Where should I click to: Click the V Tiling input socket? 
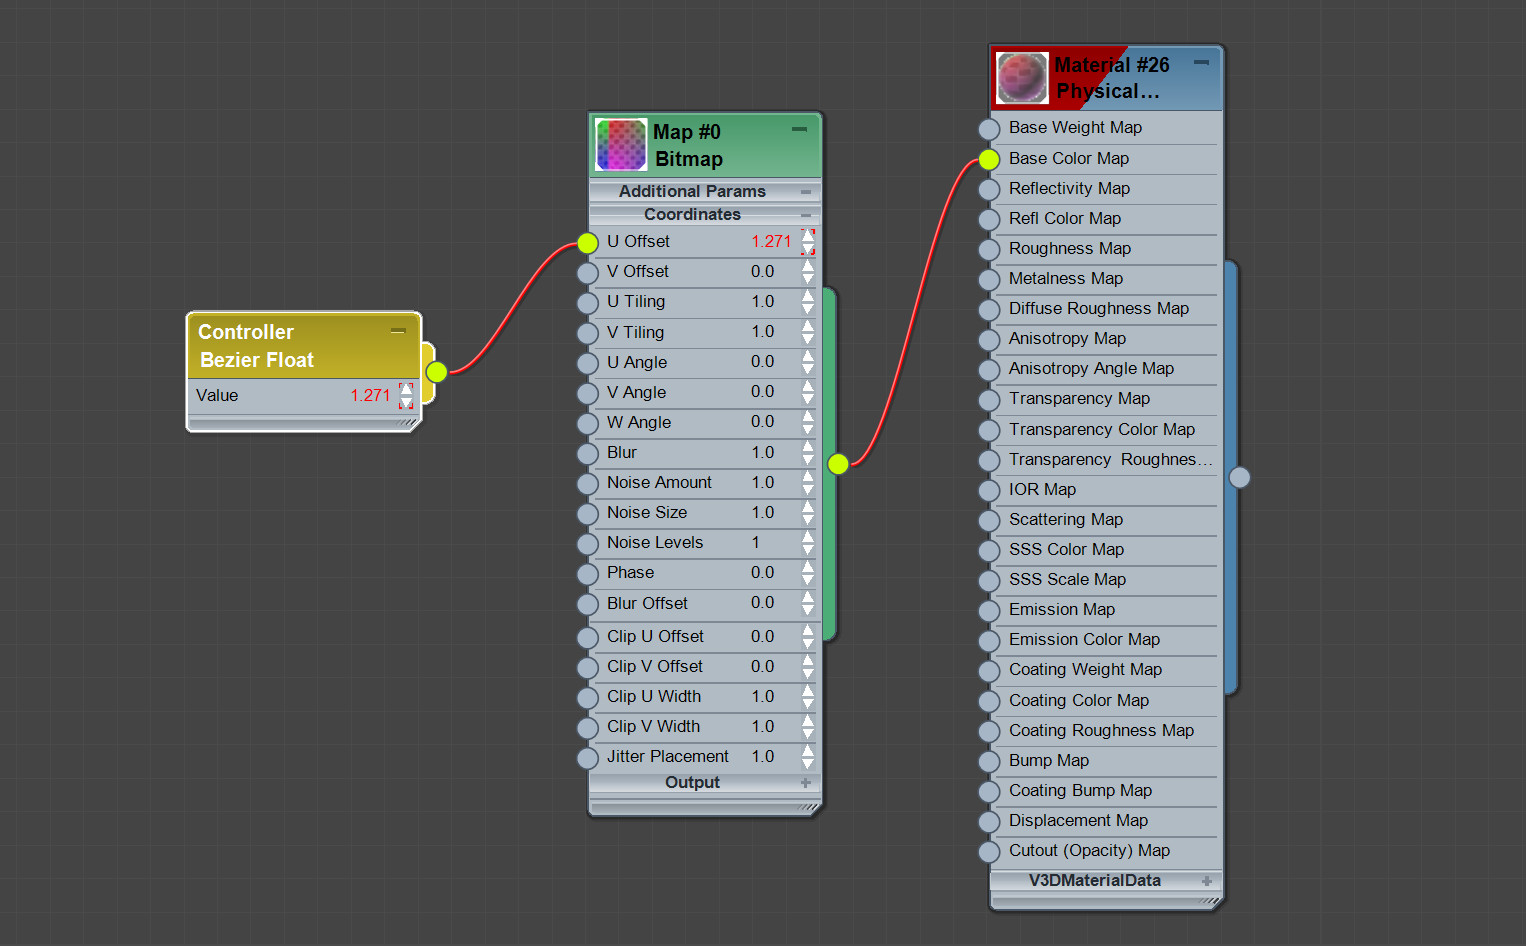(588, 333)
